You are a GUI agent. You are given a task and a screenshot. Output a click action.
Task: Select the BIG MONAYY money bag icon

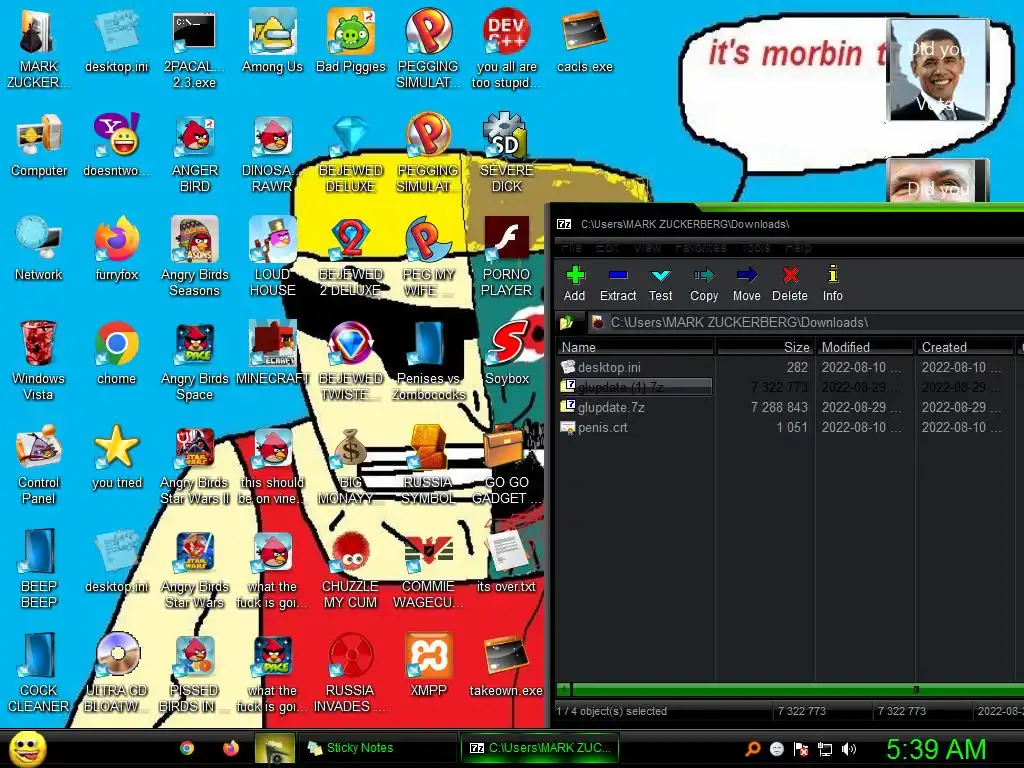point(351,464)
